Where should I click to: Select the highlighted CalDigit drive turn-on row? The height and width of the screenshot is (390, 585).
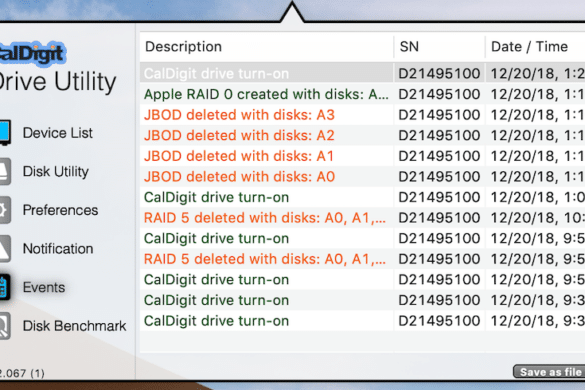coord(362,73)
